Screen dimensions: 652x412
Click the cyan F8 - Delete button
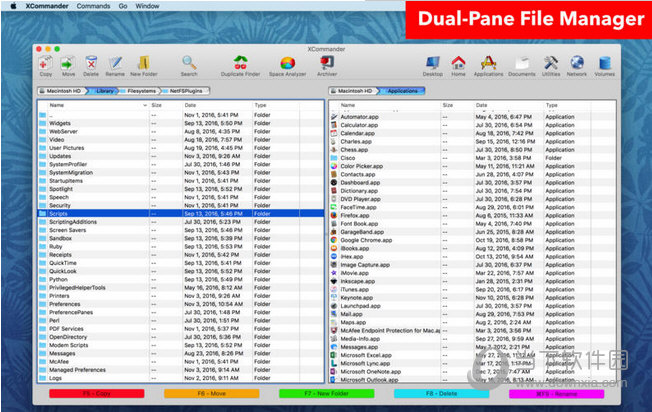coord(441,393)
